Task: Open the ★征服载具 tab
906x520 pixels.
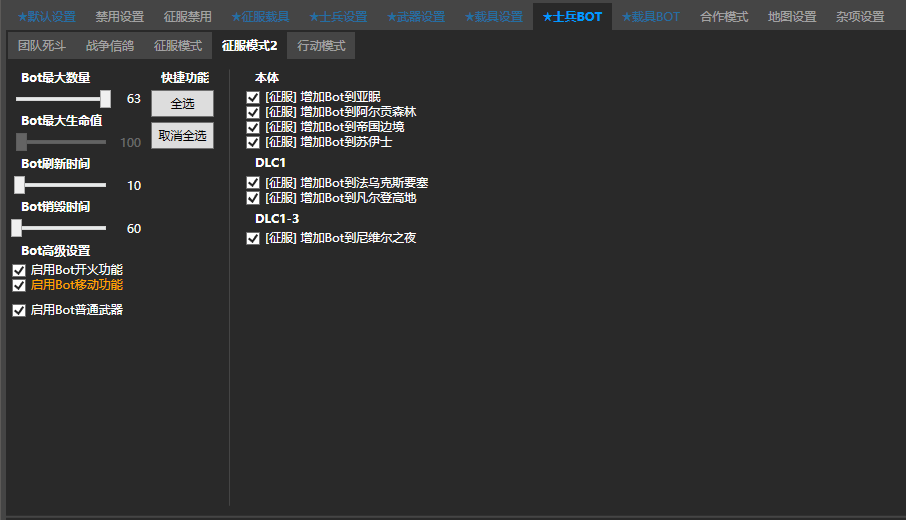Action: pos(259,17)
